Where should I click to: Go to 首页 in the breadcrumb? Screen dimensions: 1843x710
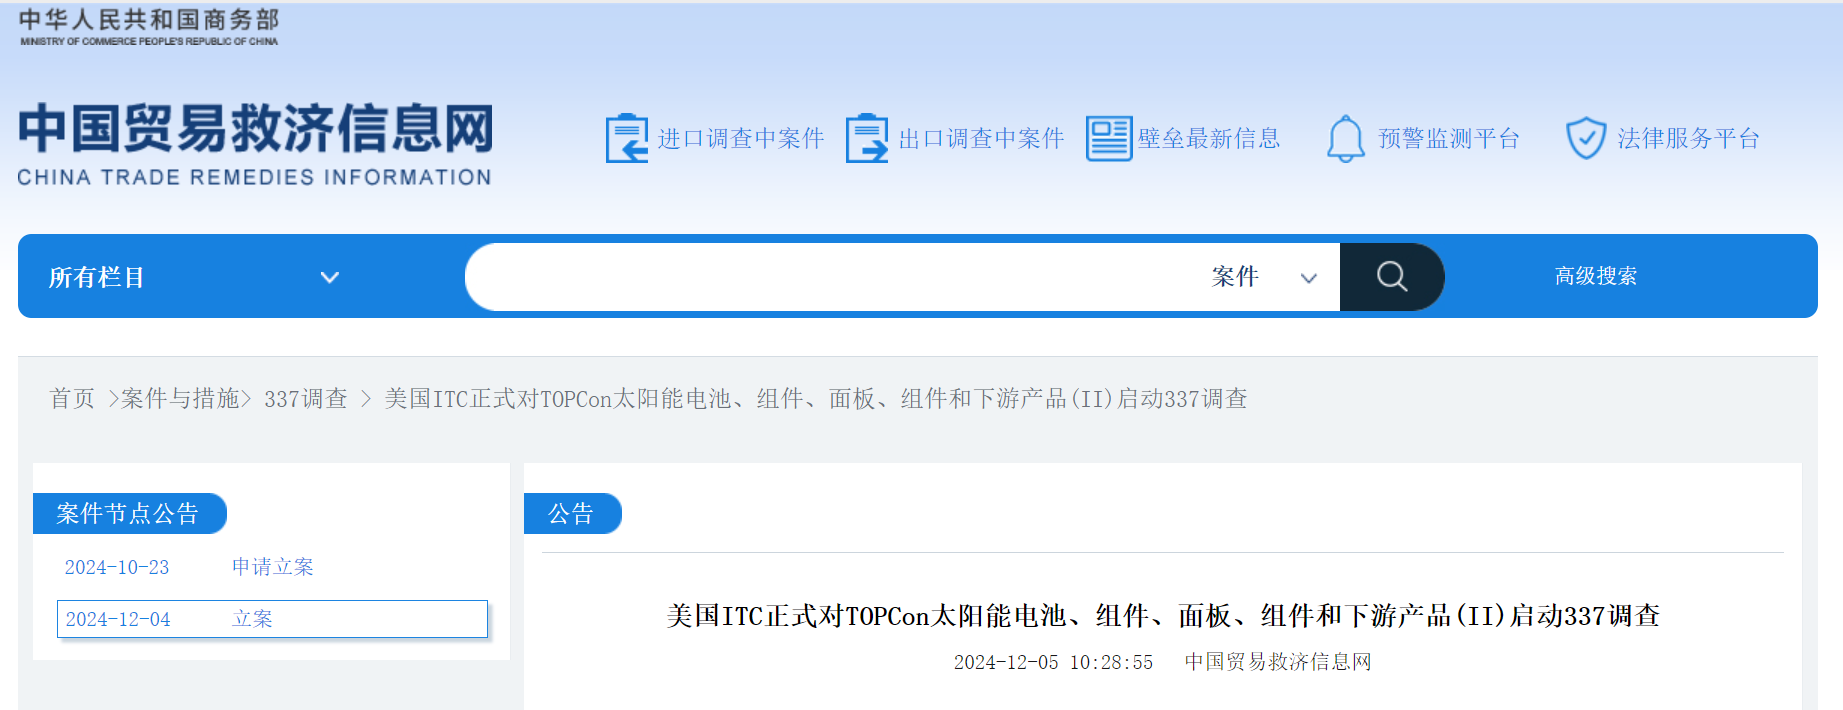[x=72, y=399]
